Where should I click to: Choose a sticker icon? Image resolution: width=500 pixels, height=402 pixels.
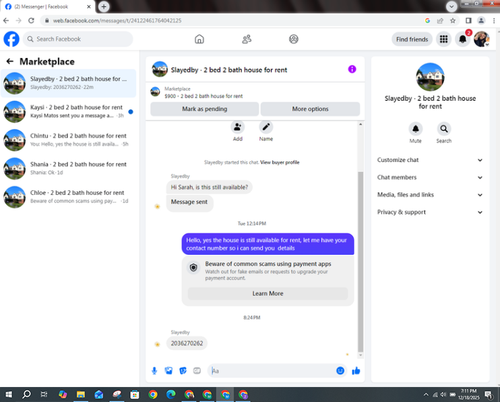click(x=183, y=371)
